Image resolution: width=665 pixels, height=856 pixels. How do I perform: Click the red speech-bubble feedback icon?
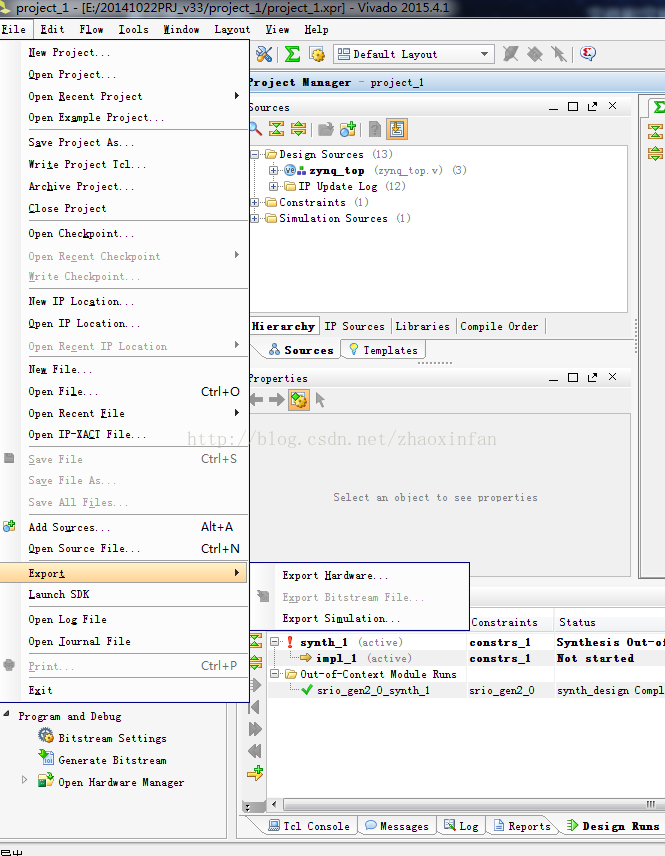pyautogui.click(x=587, y=54)
